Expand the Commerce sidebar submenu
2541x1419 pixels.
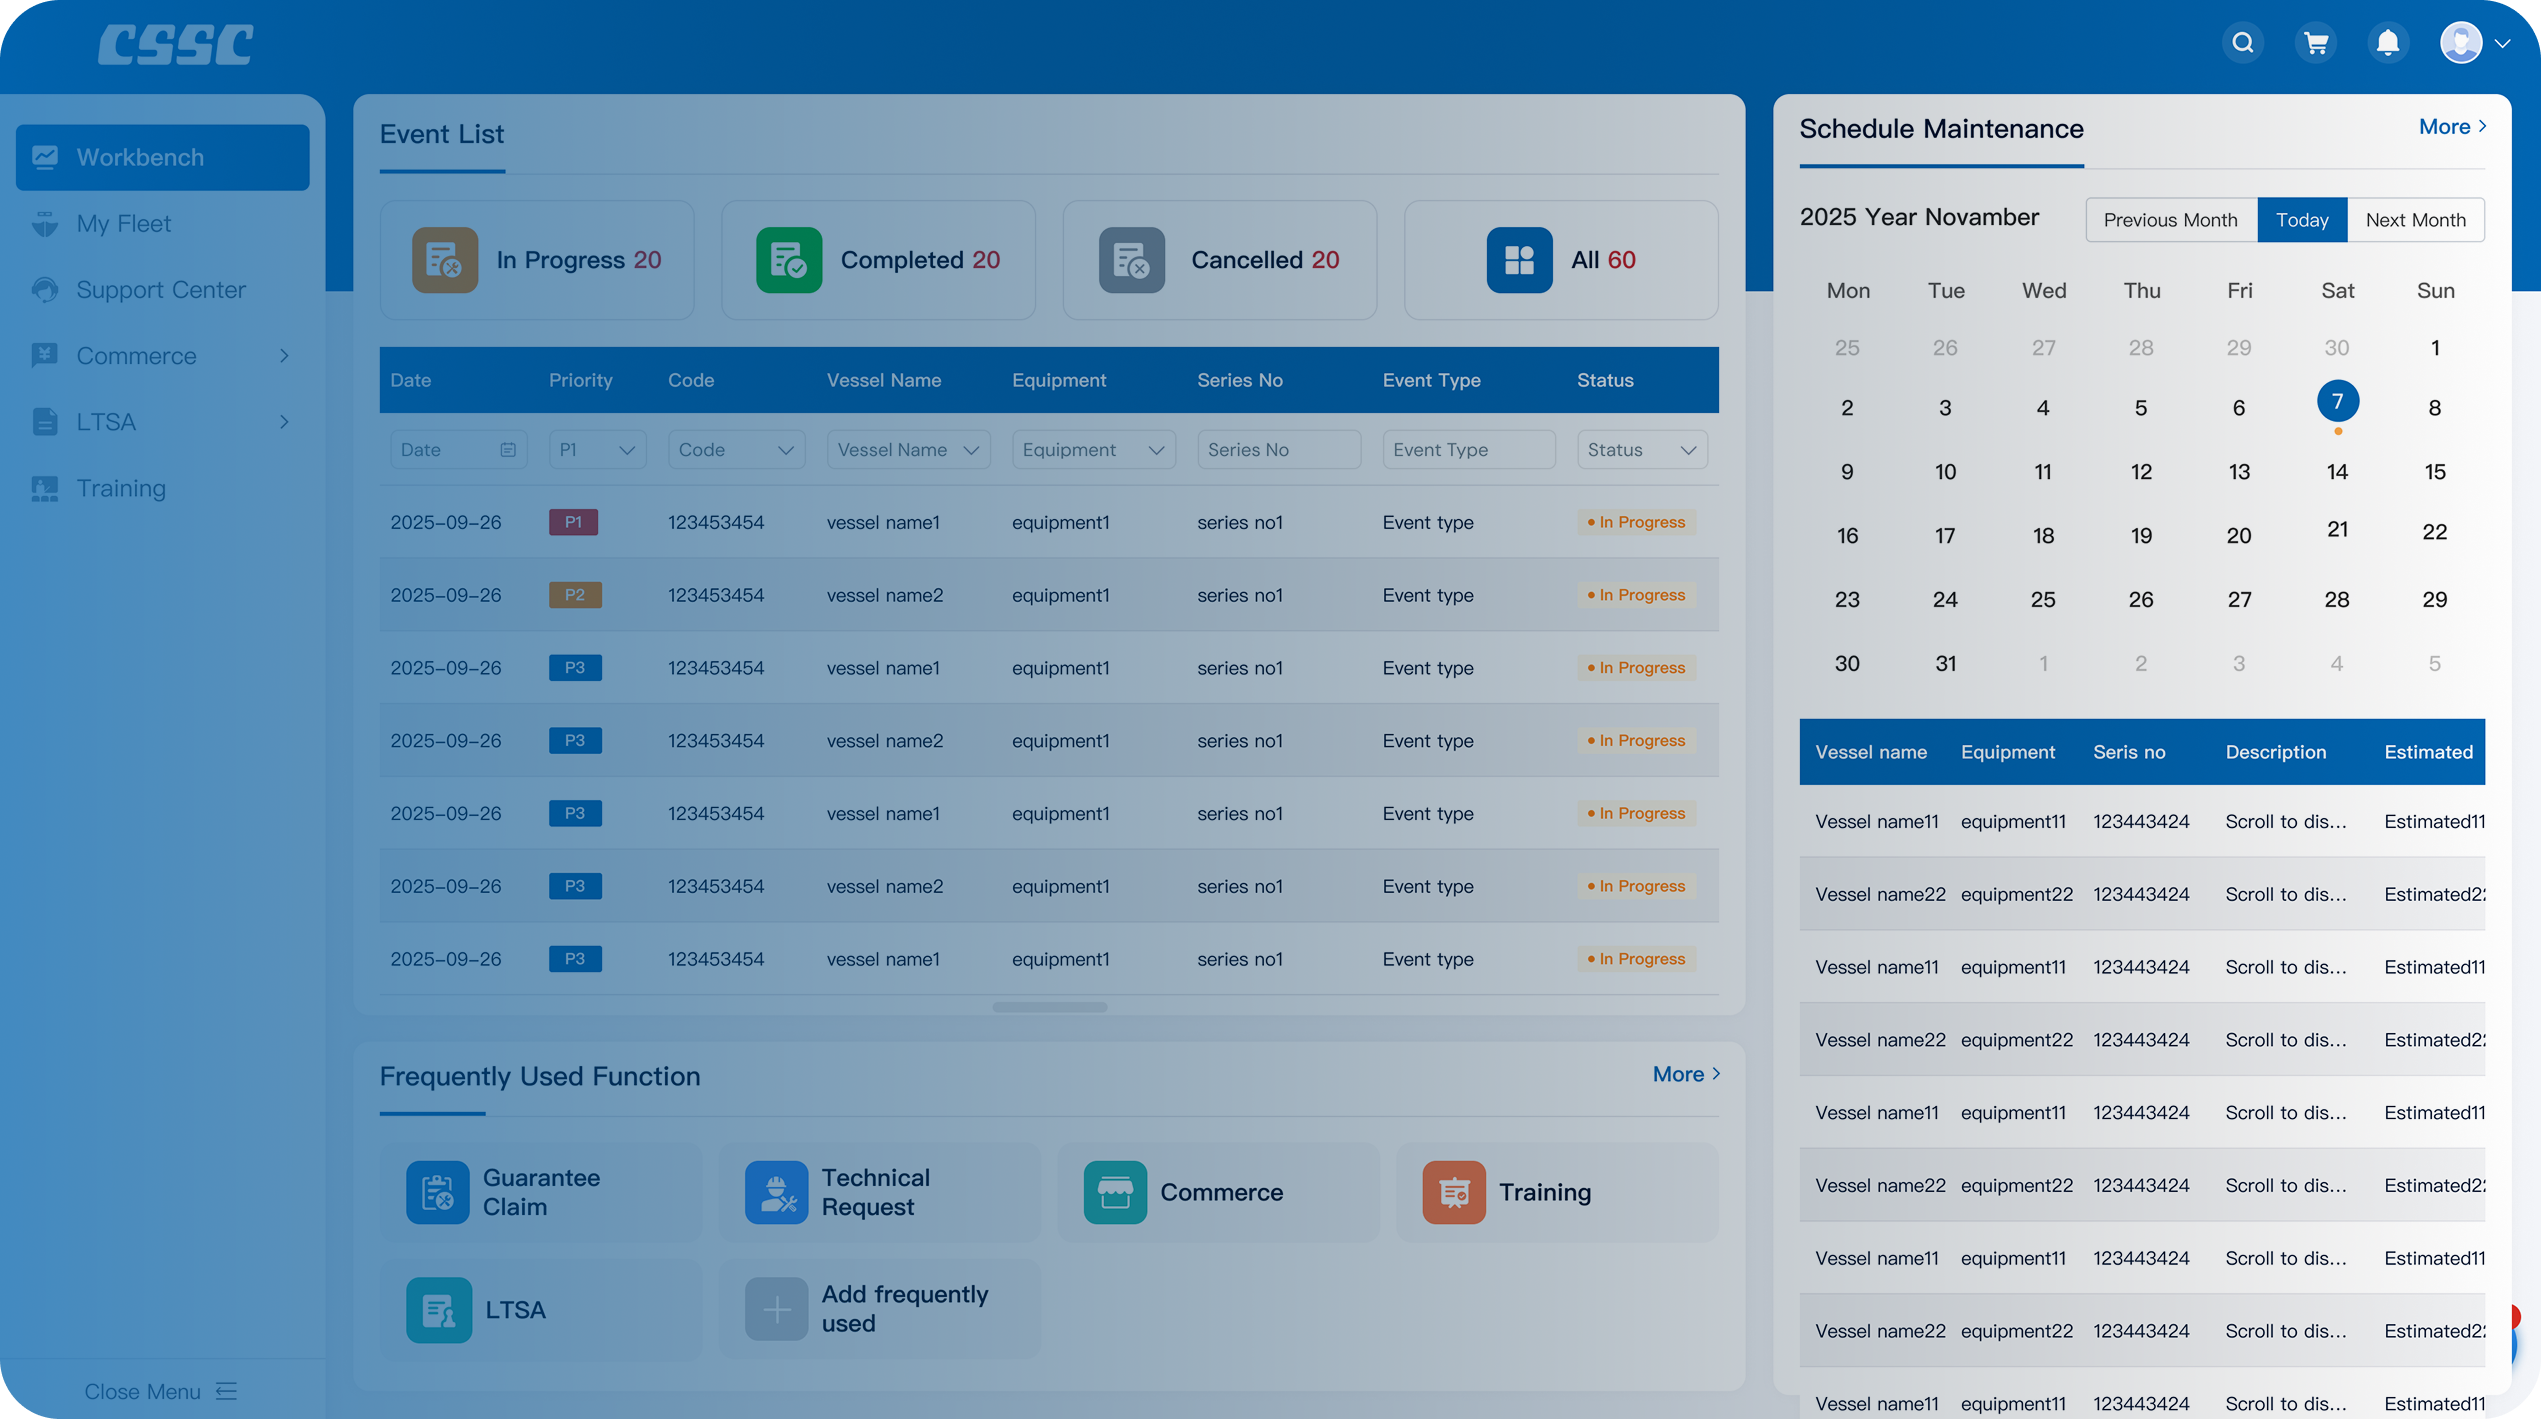284,356
